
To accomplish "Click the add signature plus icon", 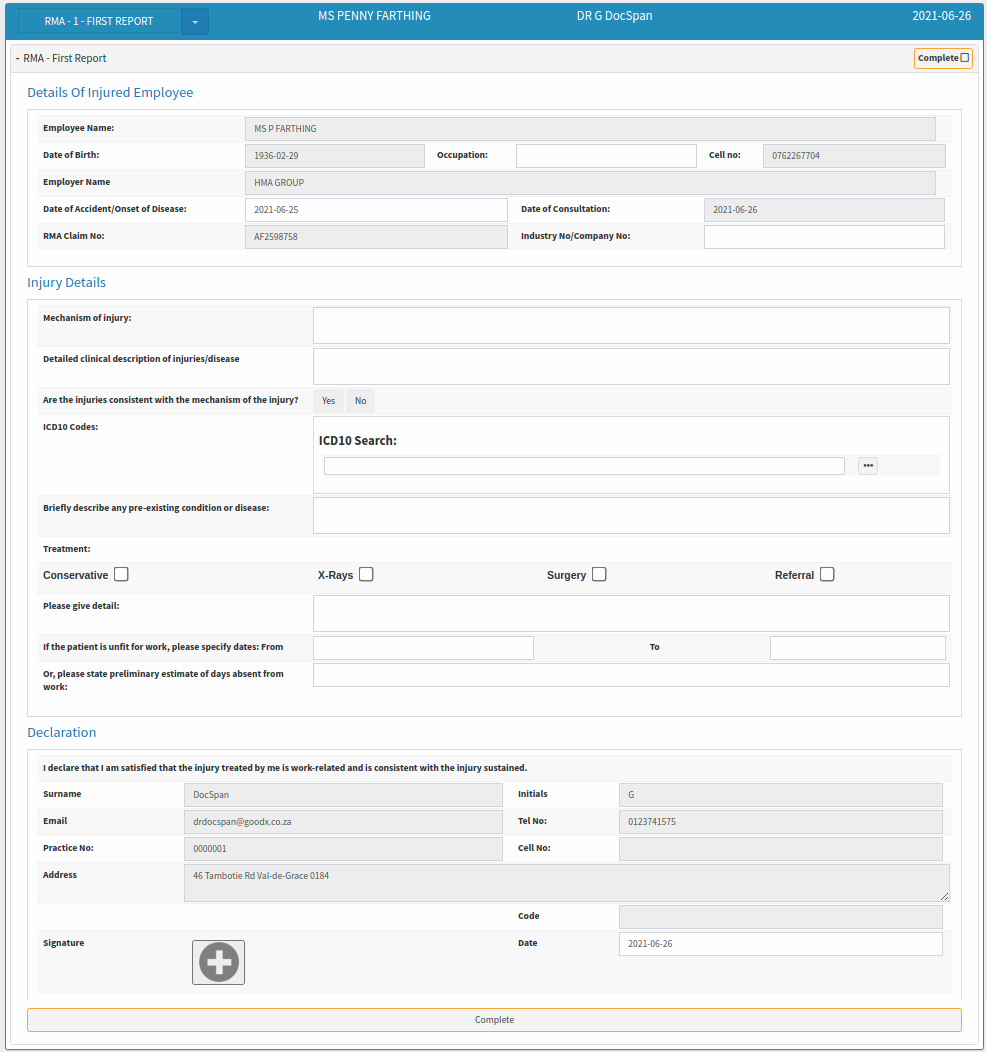I will tap(218, 962).
